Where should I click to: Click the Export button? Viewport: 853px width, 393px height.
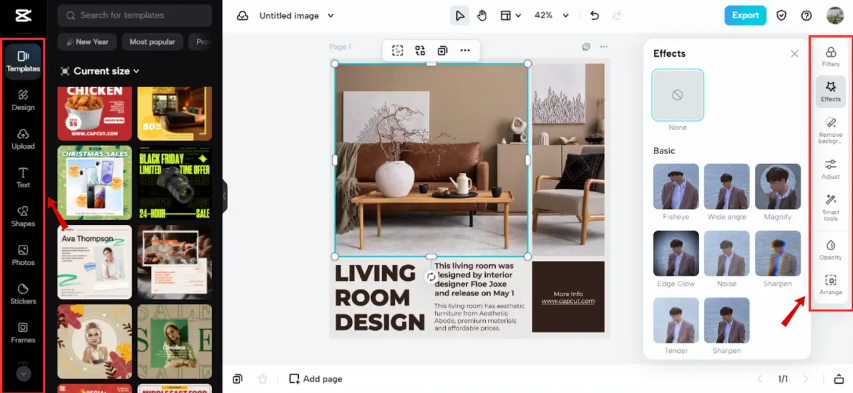tap(745, 15)
